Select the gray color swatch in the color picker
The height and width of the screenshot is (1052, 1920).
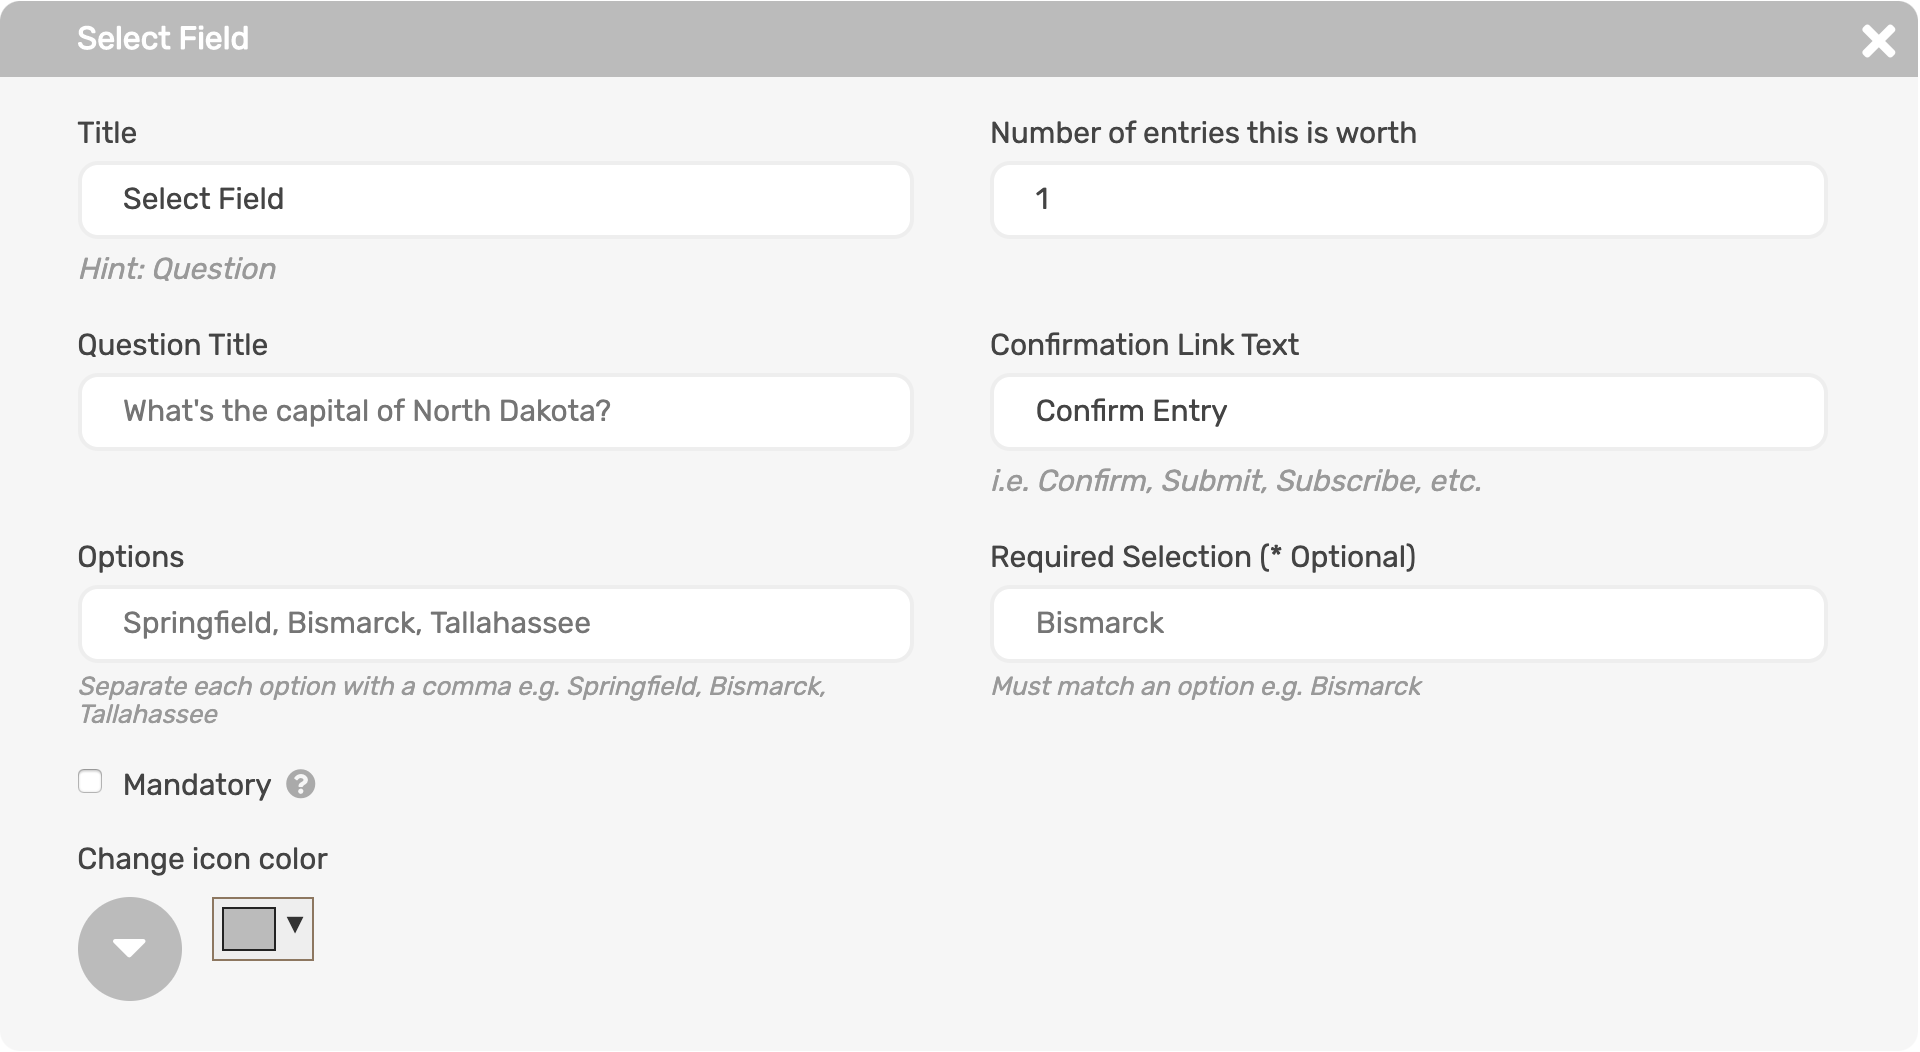point(248,929)
